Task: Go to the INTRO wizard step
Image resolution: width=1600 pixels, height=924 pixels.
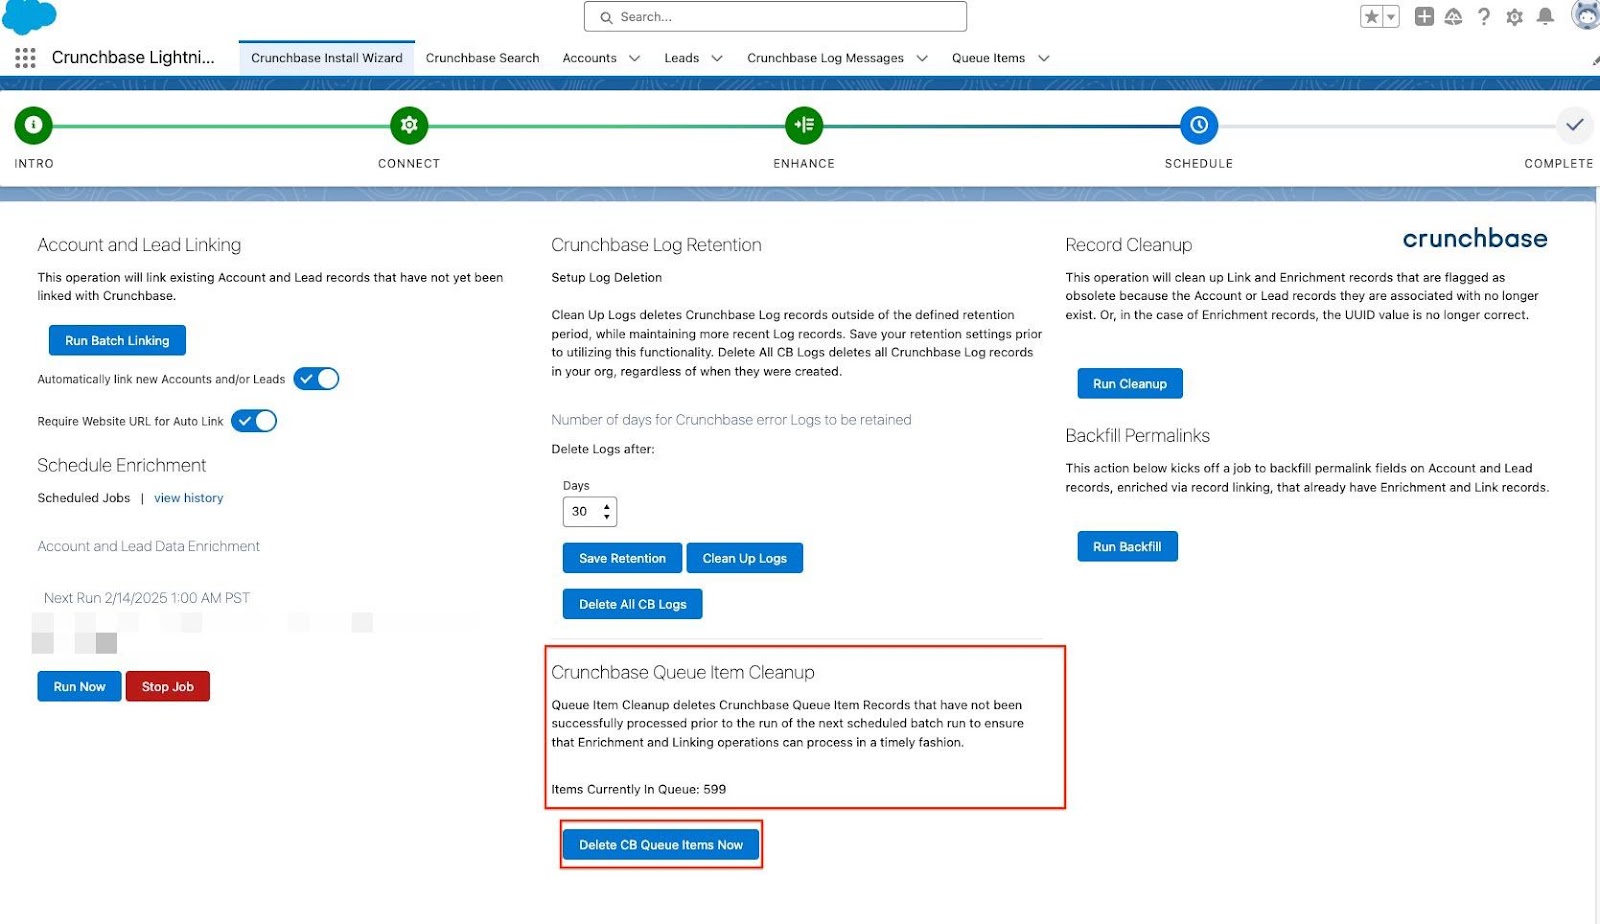Action: (33, 125)
